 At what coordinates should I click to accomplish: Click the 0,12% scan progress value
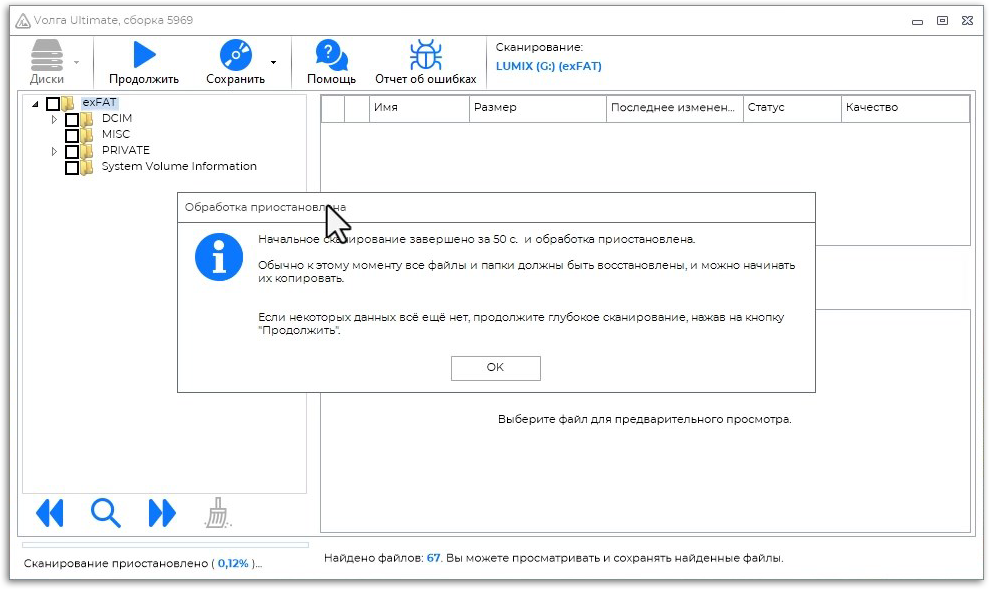click(233, 563)
